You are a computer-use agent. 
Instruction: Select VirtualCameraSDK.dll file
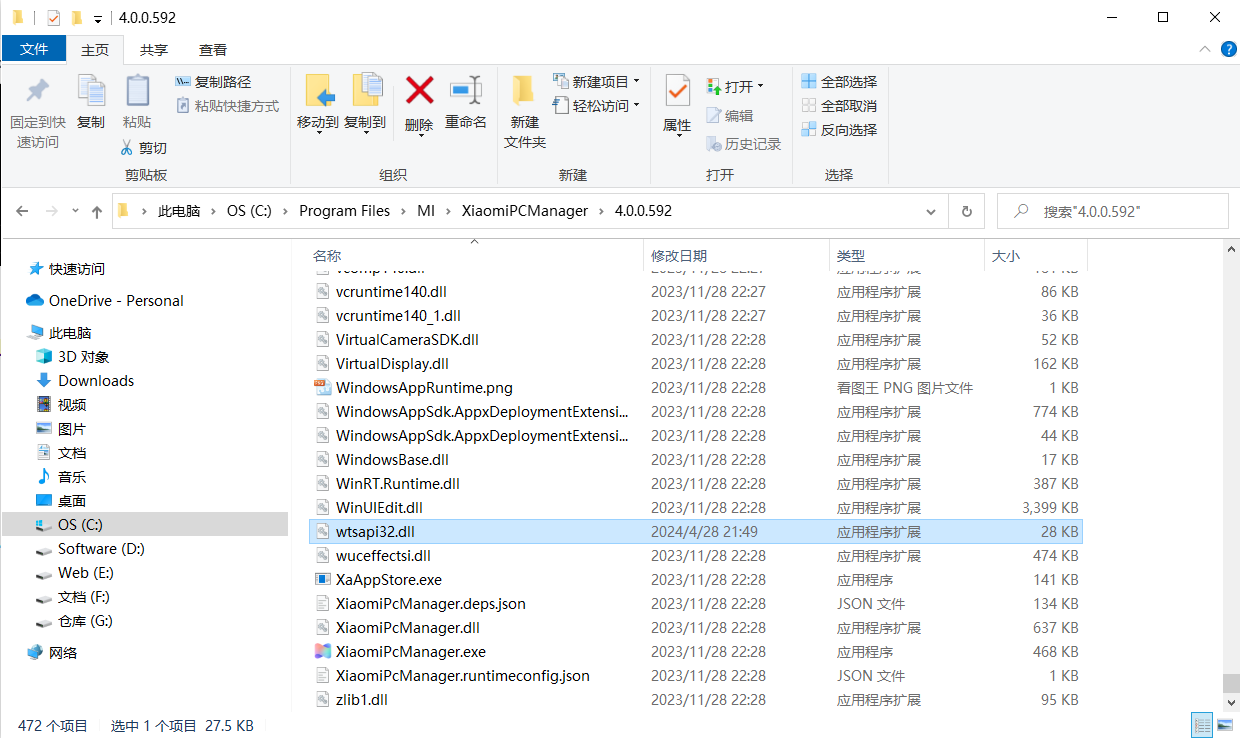point(407,340)
